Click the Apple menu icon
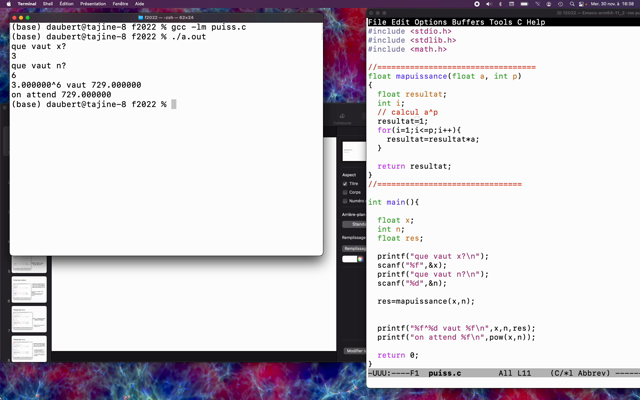Image resolution: width=640 pixels, height=400 pixels. coord(7,3)
